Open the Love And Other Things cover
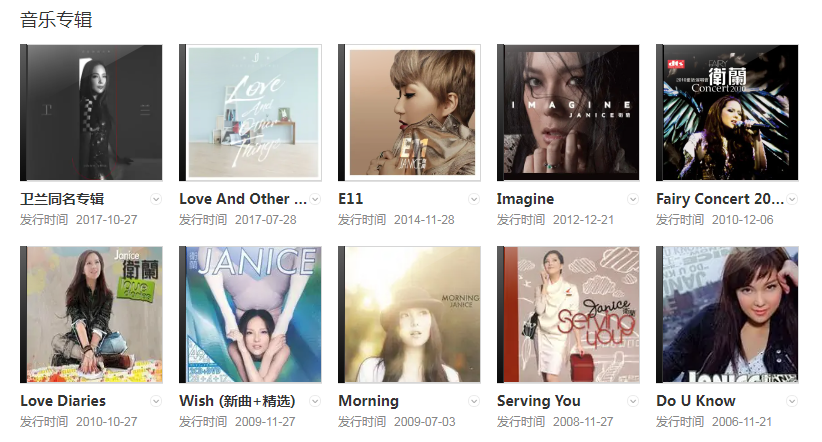822x442 pixels. point(250,113)
